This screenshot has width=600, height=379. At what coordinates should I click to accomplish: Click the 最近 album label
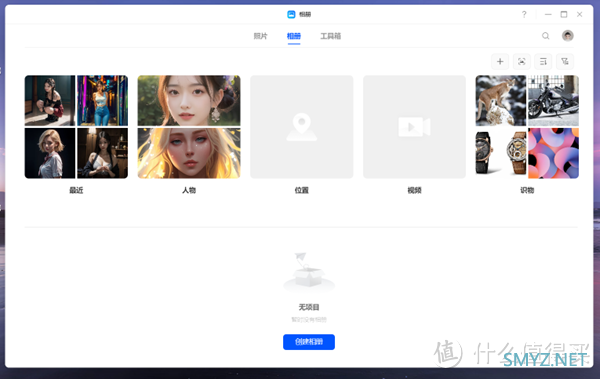pos(76,190)
